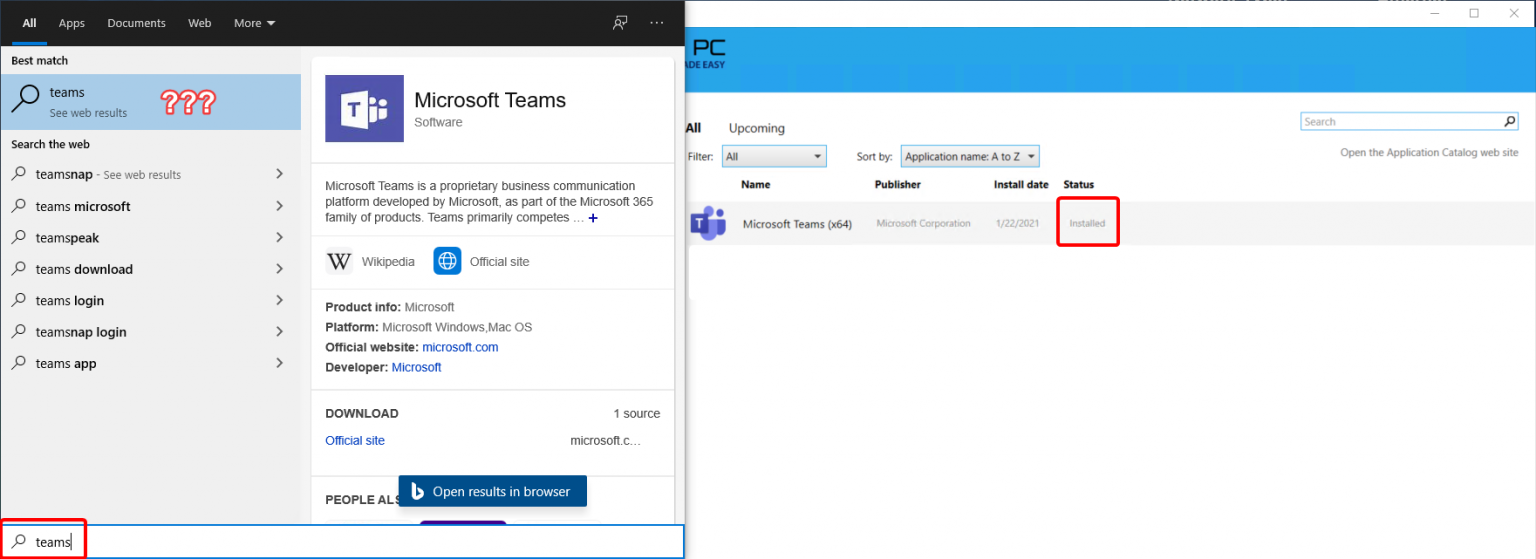1536x559 pixels.
Task: Expand the teams login suggestion arrow
Action: [x=279, y=300]
